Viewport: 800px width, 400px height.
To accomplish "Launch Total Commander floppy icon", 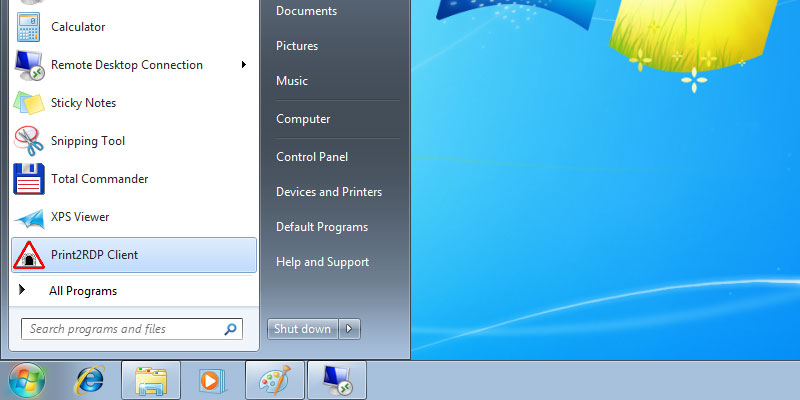I will pyautogui.click(x=28, y=179).
